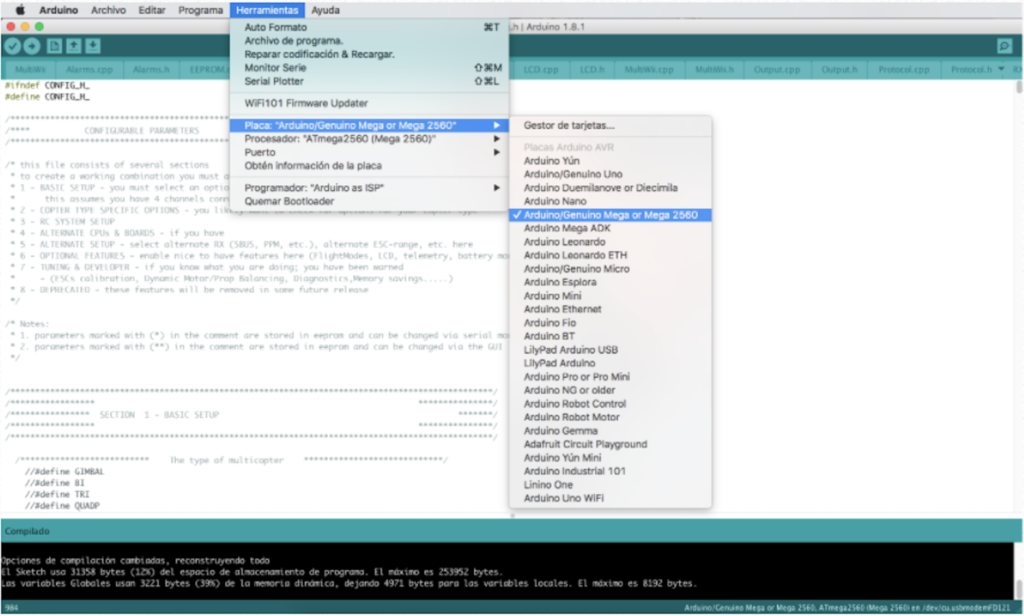Image resolution: width=1024 pixels, height=616 pixels.
Task: Click the Upload arrow icon
Action: click(x=32, y=46)
